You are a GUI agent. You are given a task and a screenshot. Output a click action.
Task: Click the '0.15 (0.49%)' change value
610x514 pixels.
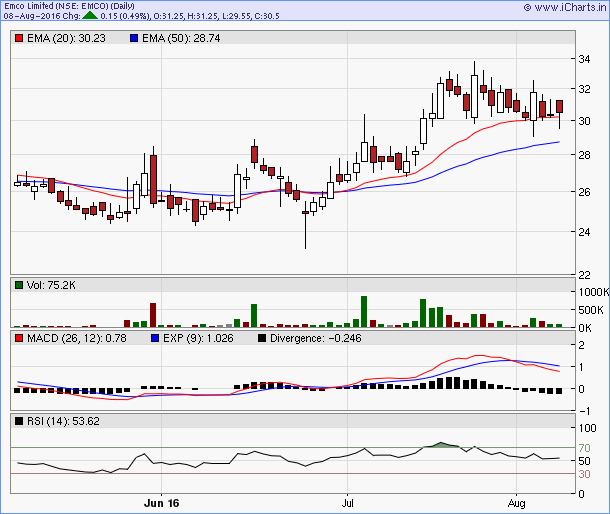coord(125,16)
